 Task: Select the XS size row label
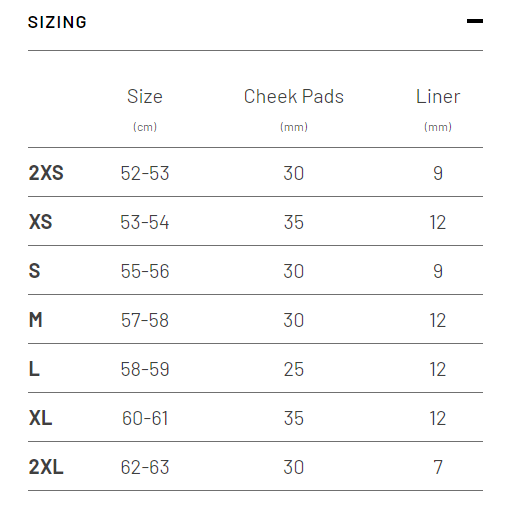point(41,222)
